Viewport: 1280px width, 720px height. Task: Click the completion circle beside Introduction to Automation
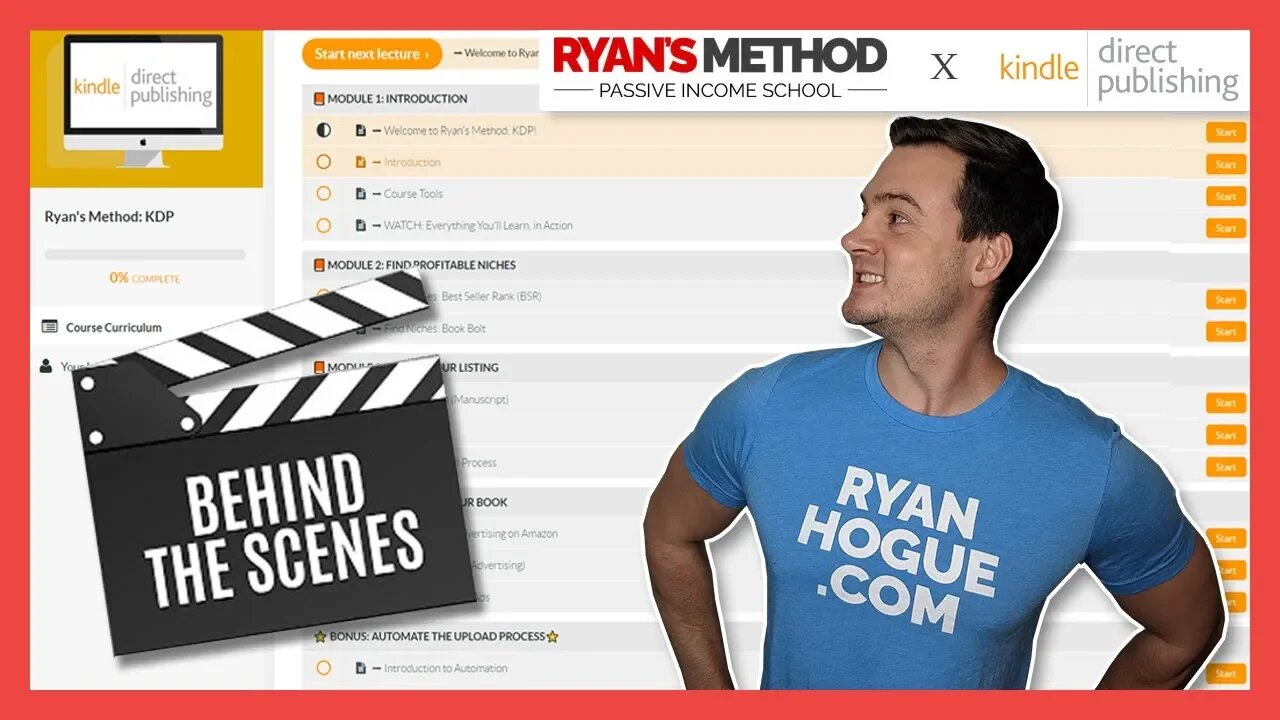[323, 668]
